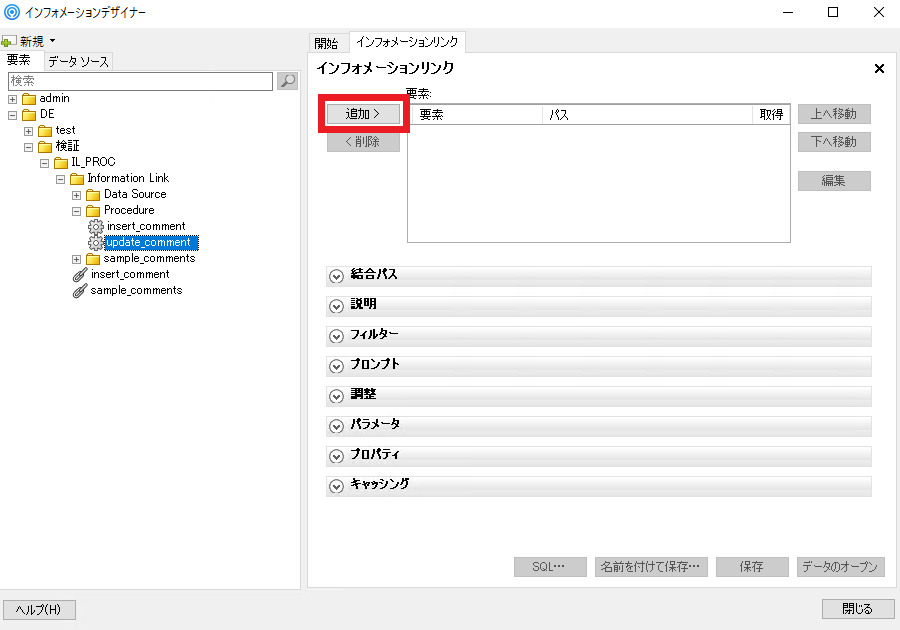The width and height of the screenshot is (900, 630).
Task: Click the gear icon of insert_comment procedure
Action: pos(96,227)
